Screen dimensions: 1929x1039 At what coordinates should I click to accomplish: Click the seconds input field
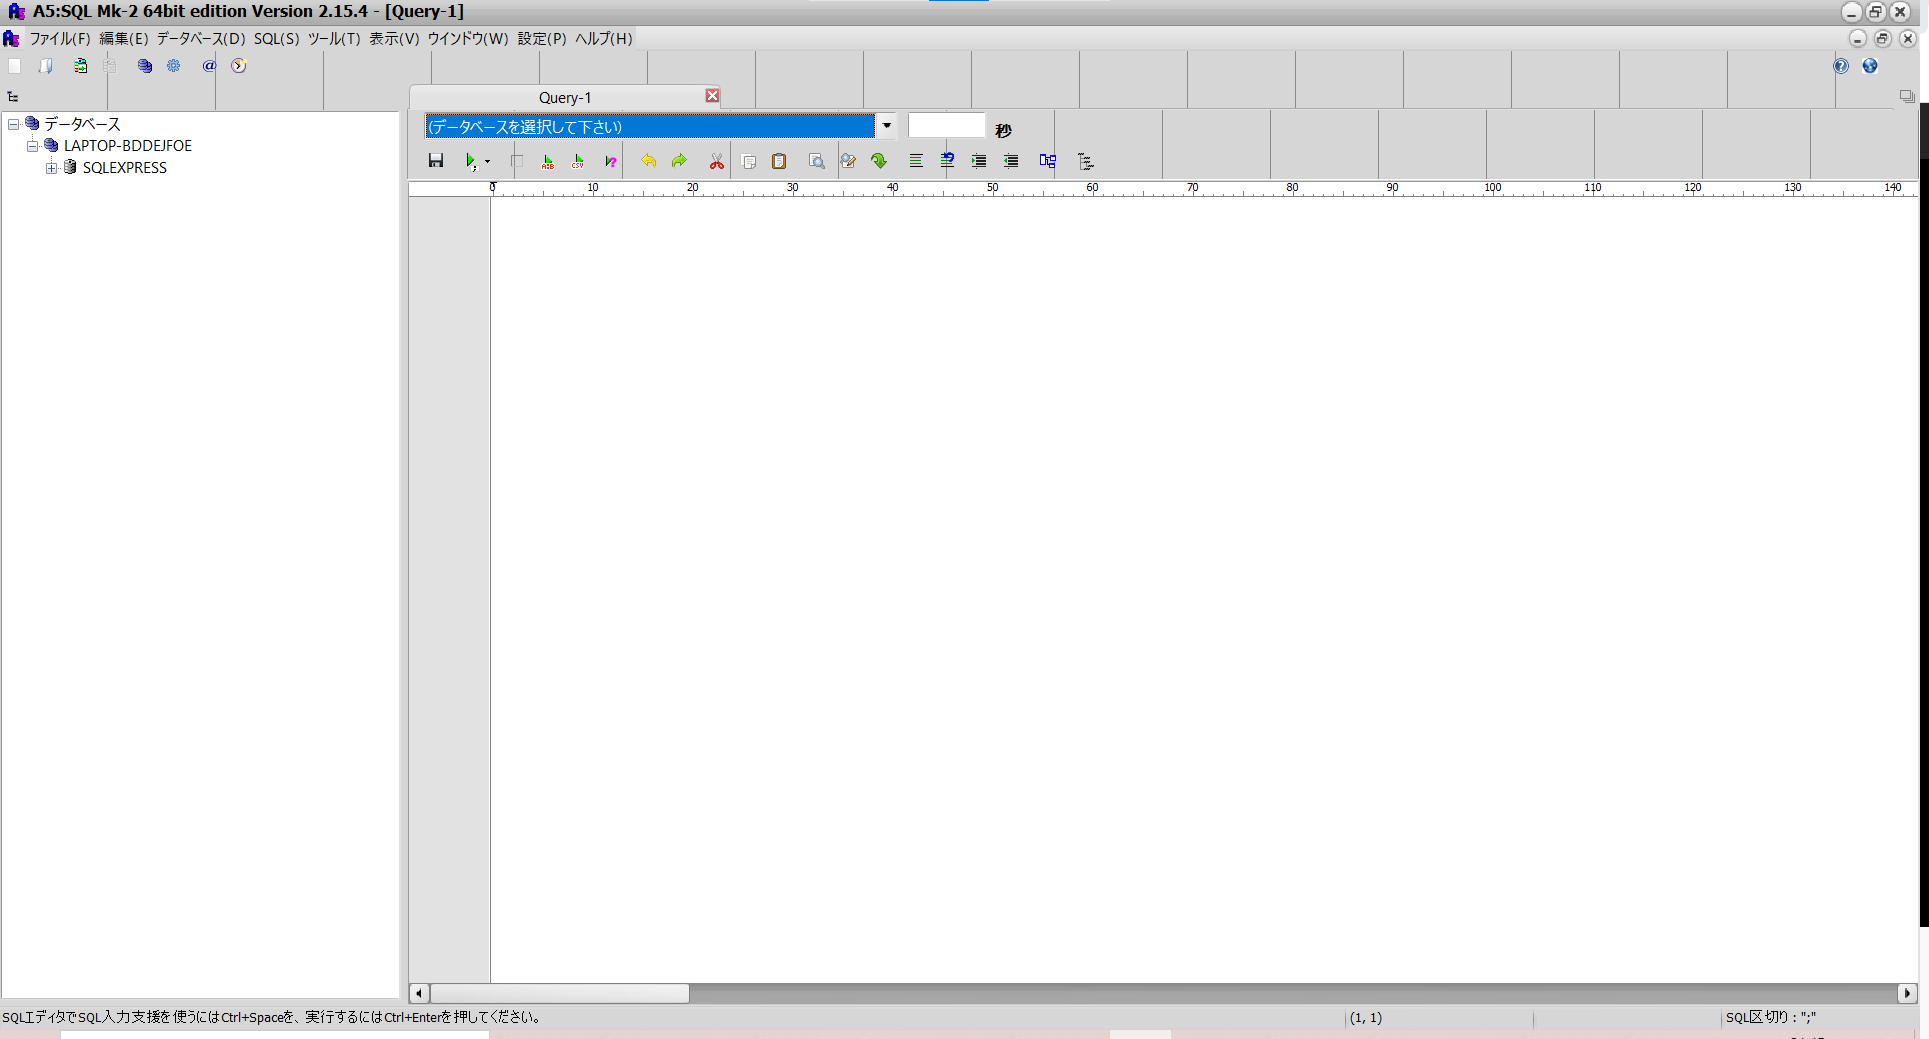[946, 126]
